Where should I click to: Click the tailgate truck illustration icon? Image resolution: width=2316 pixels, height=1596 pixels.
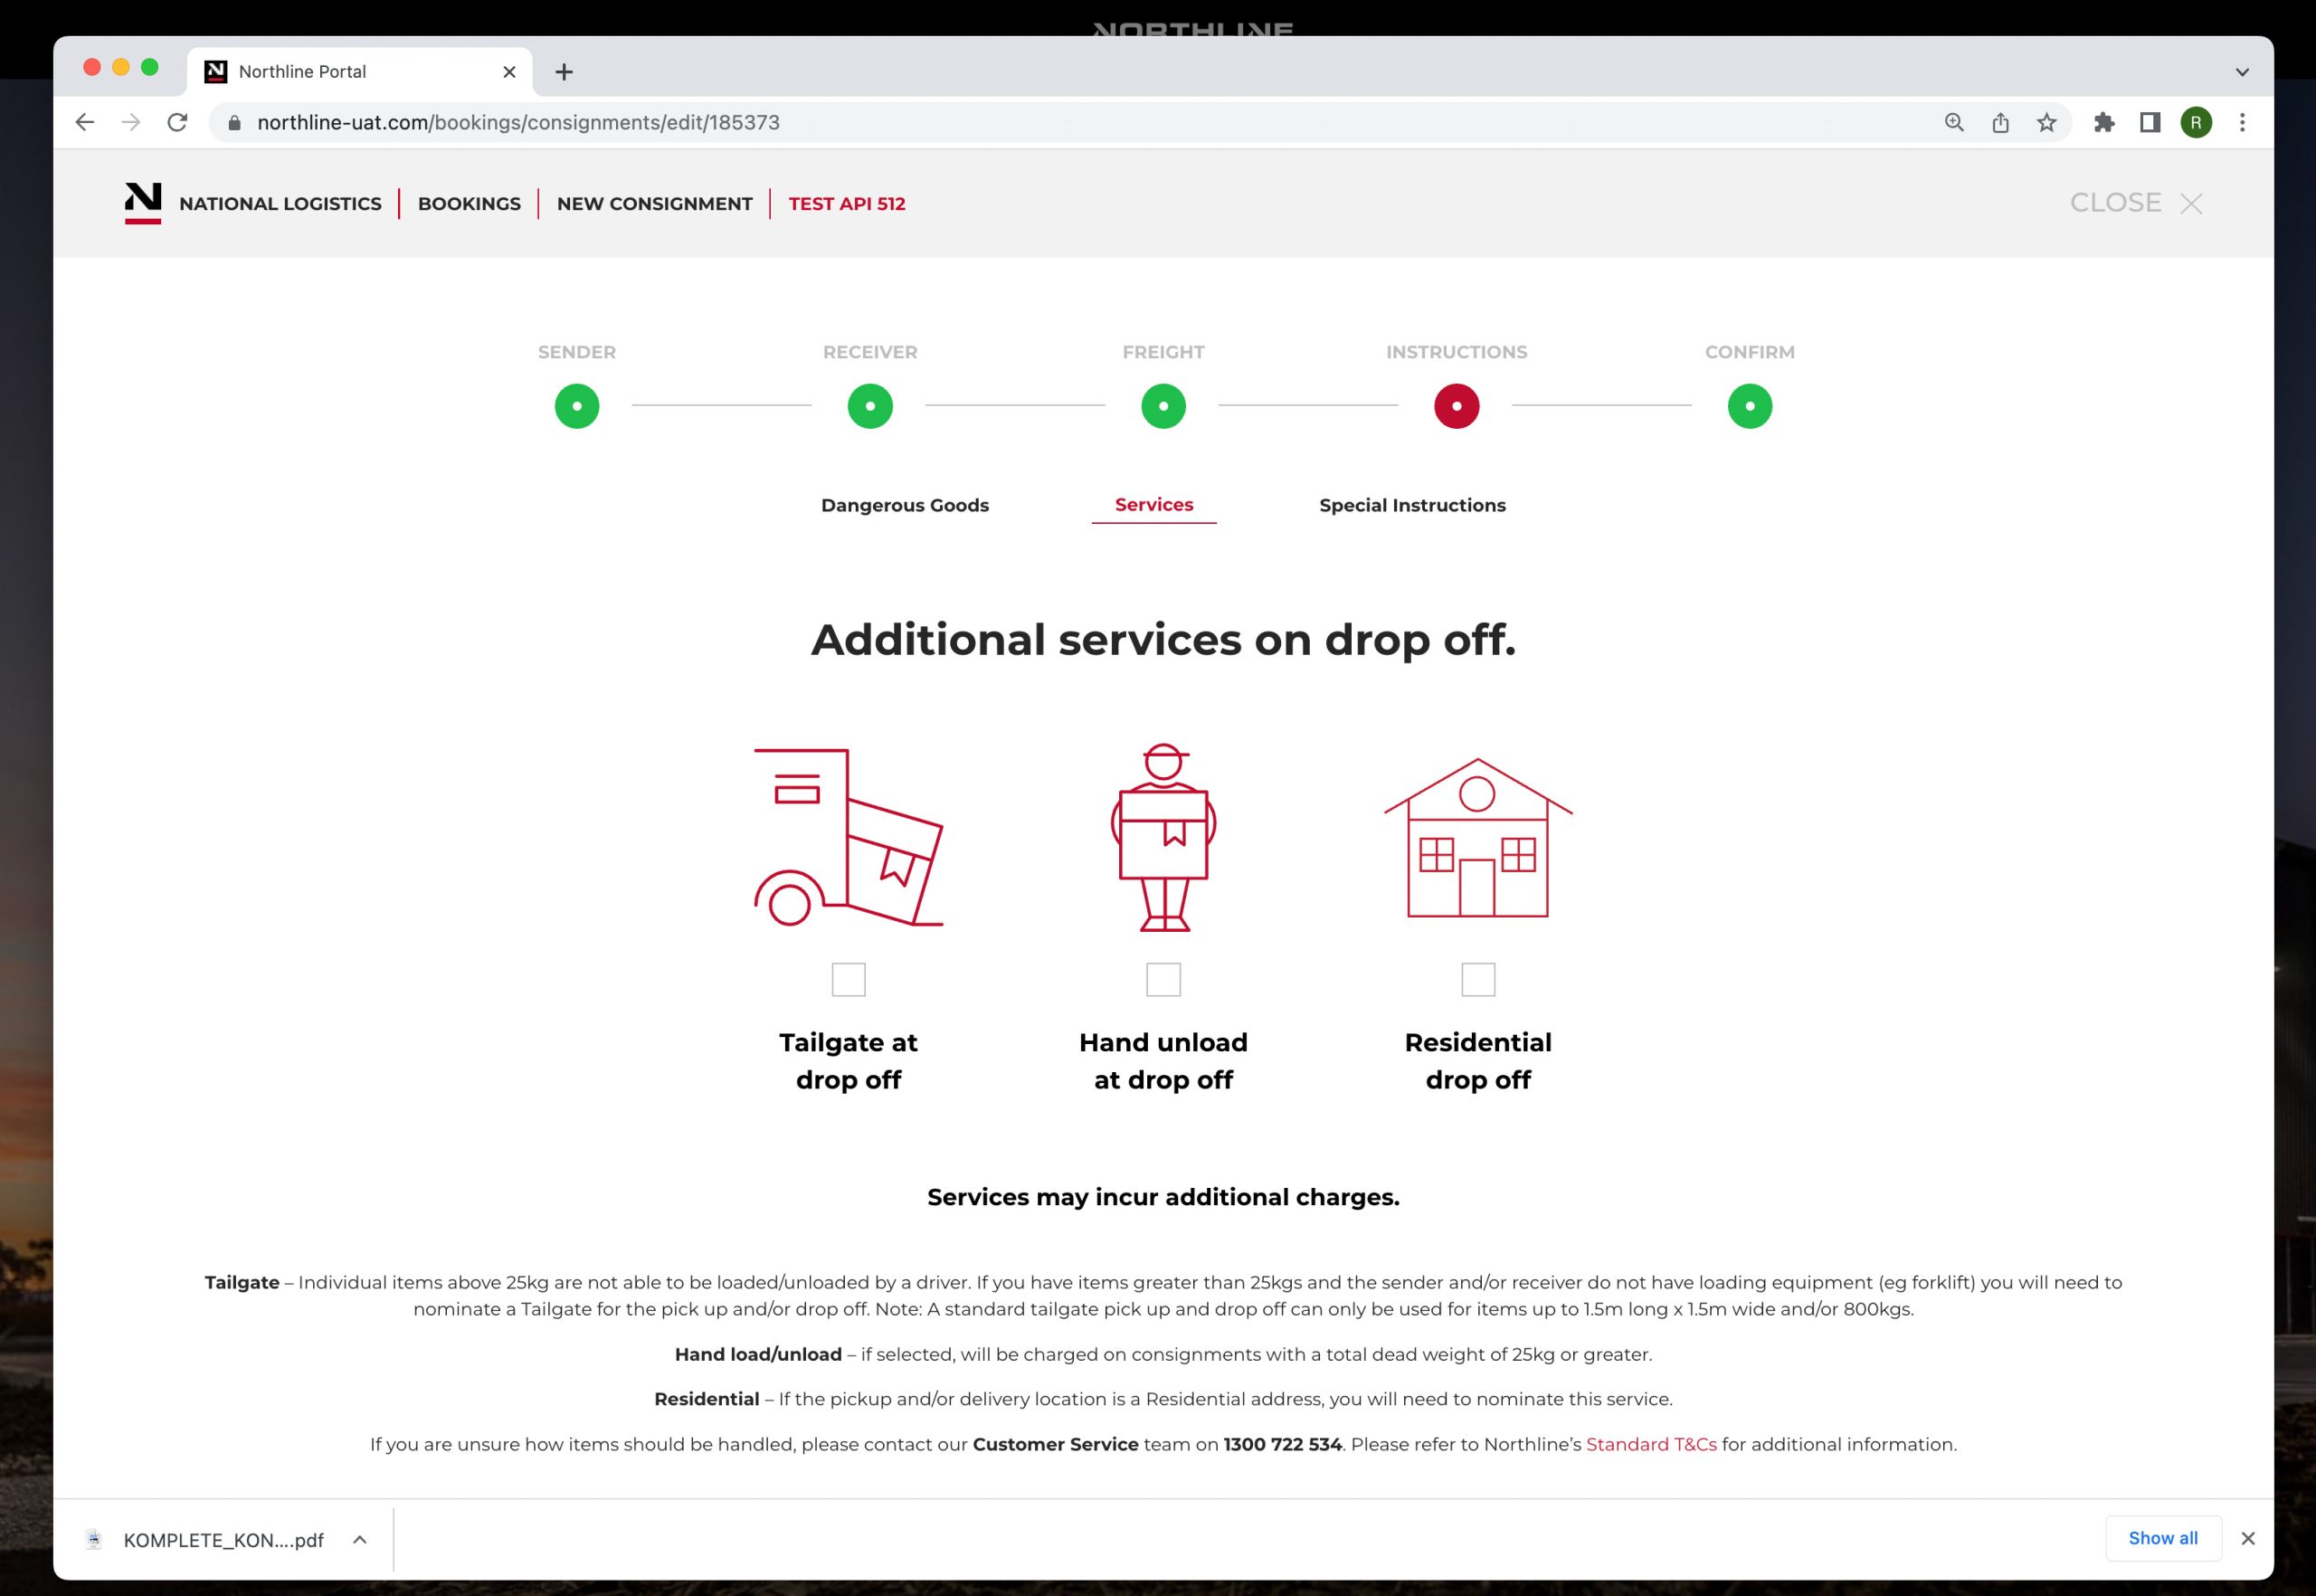click(848, 838)
